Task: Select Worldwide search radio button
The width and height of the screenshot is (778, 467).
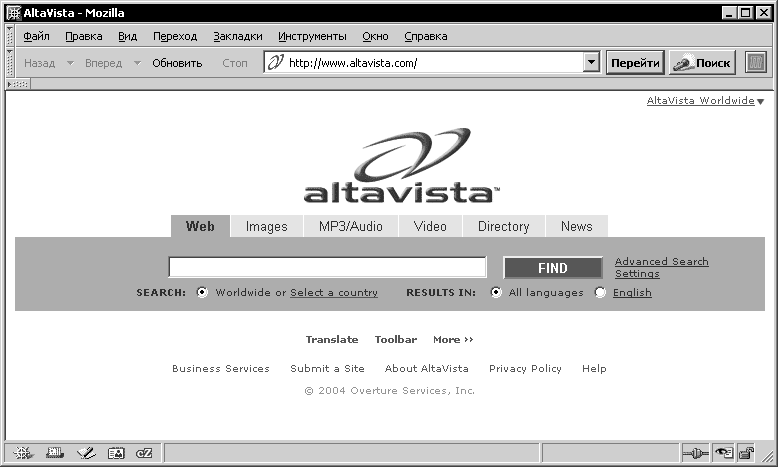Action: pyautogui.click(x=202, y=292)
